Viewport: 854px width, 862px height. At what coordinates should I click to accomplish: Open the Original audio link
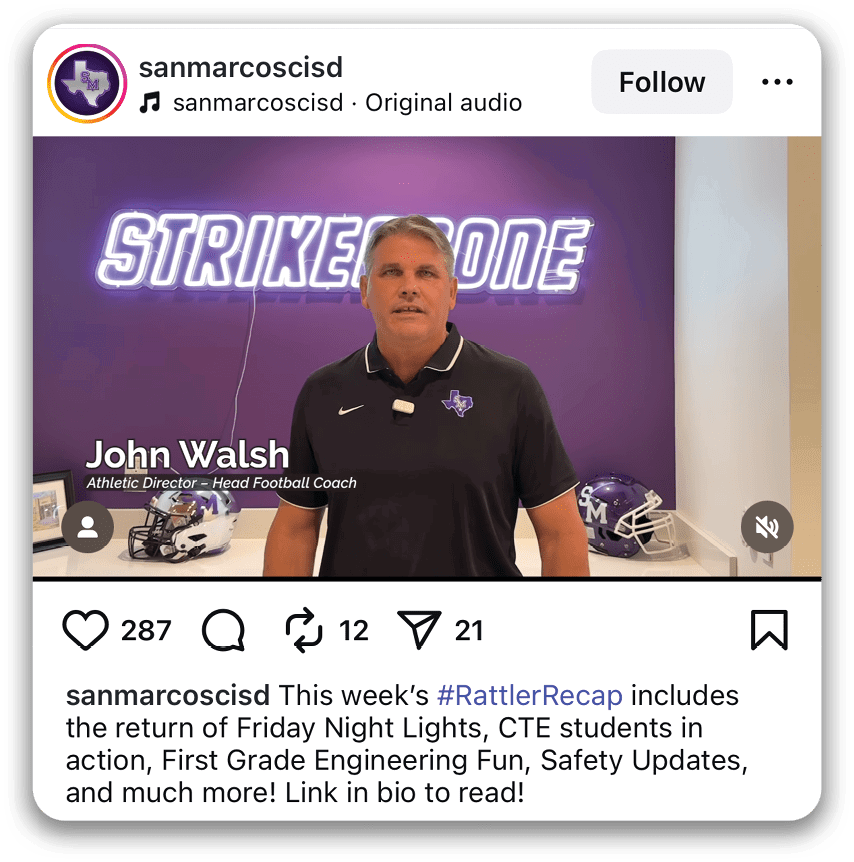click(x=443, y=103)
